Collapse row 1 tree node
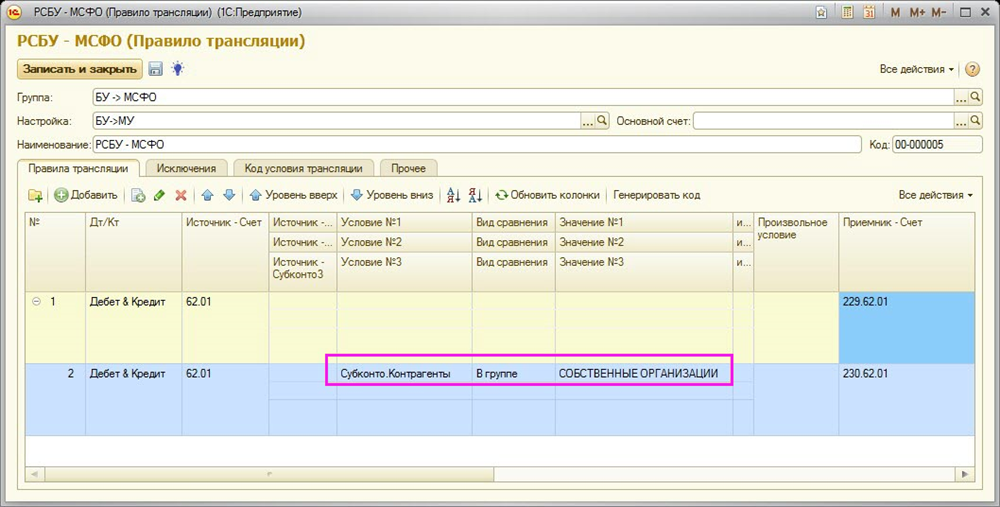Screen dimensions: 1000x507 tap(37, 301)
